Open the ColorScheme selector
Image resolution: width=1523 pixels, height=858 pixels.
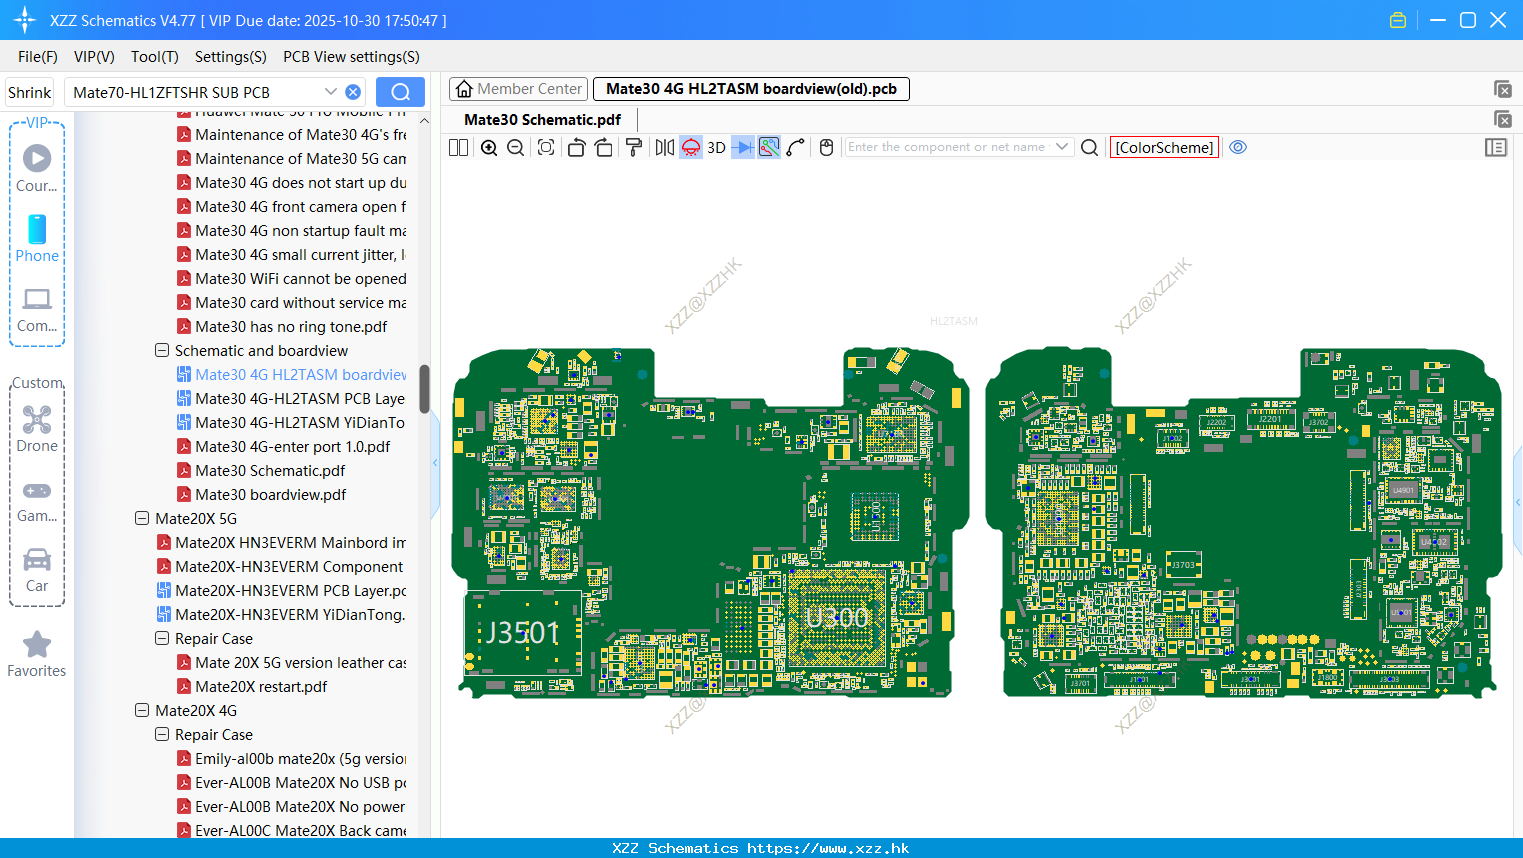pyautogui.click(x=1164, y=147)
